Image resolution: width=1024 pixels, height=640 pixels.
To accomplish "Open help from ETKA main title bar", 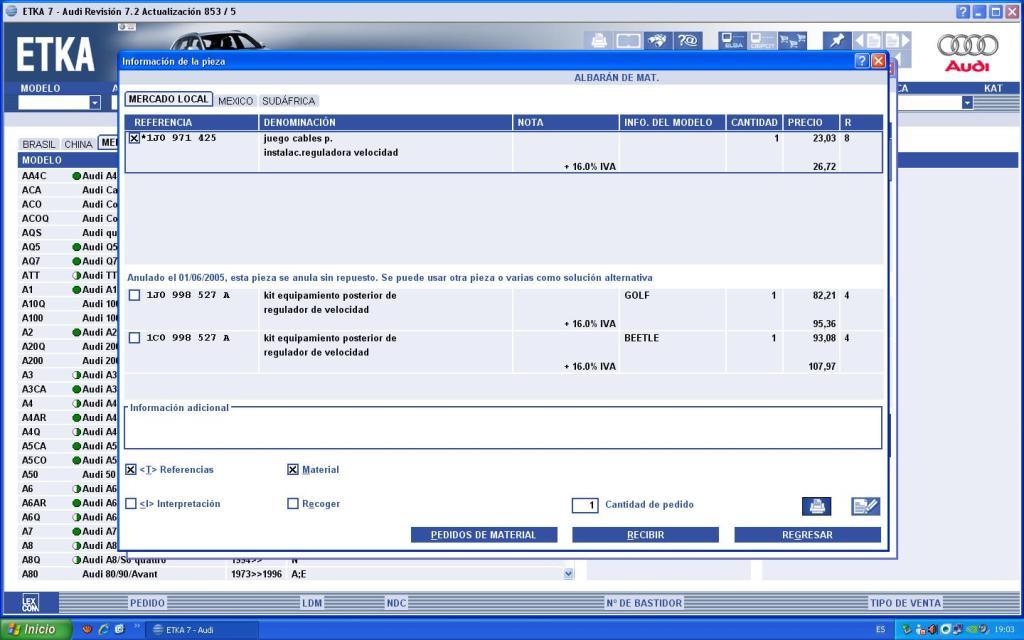I will point(963,11).
